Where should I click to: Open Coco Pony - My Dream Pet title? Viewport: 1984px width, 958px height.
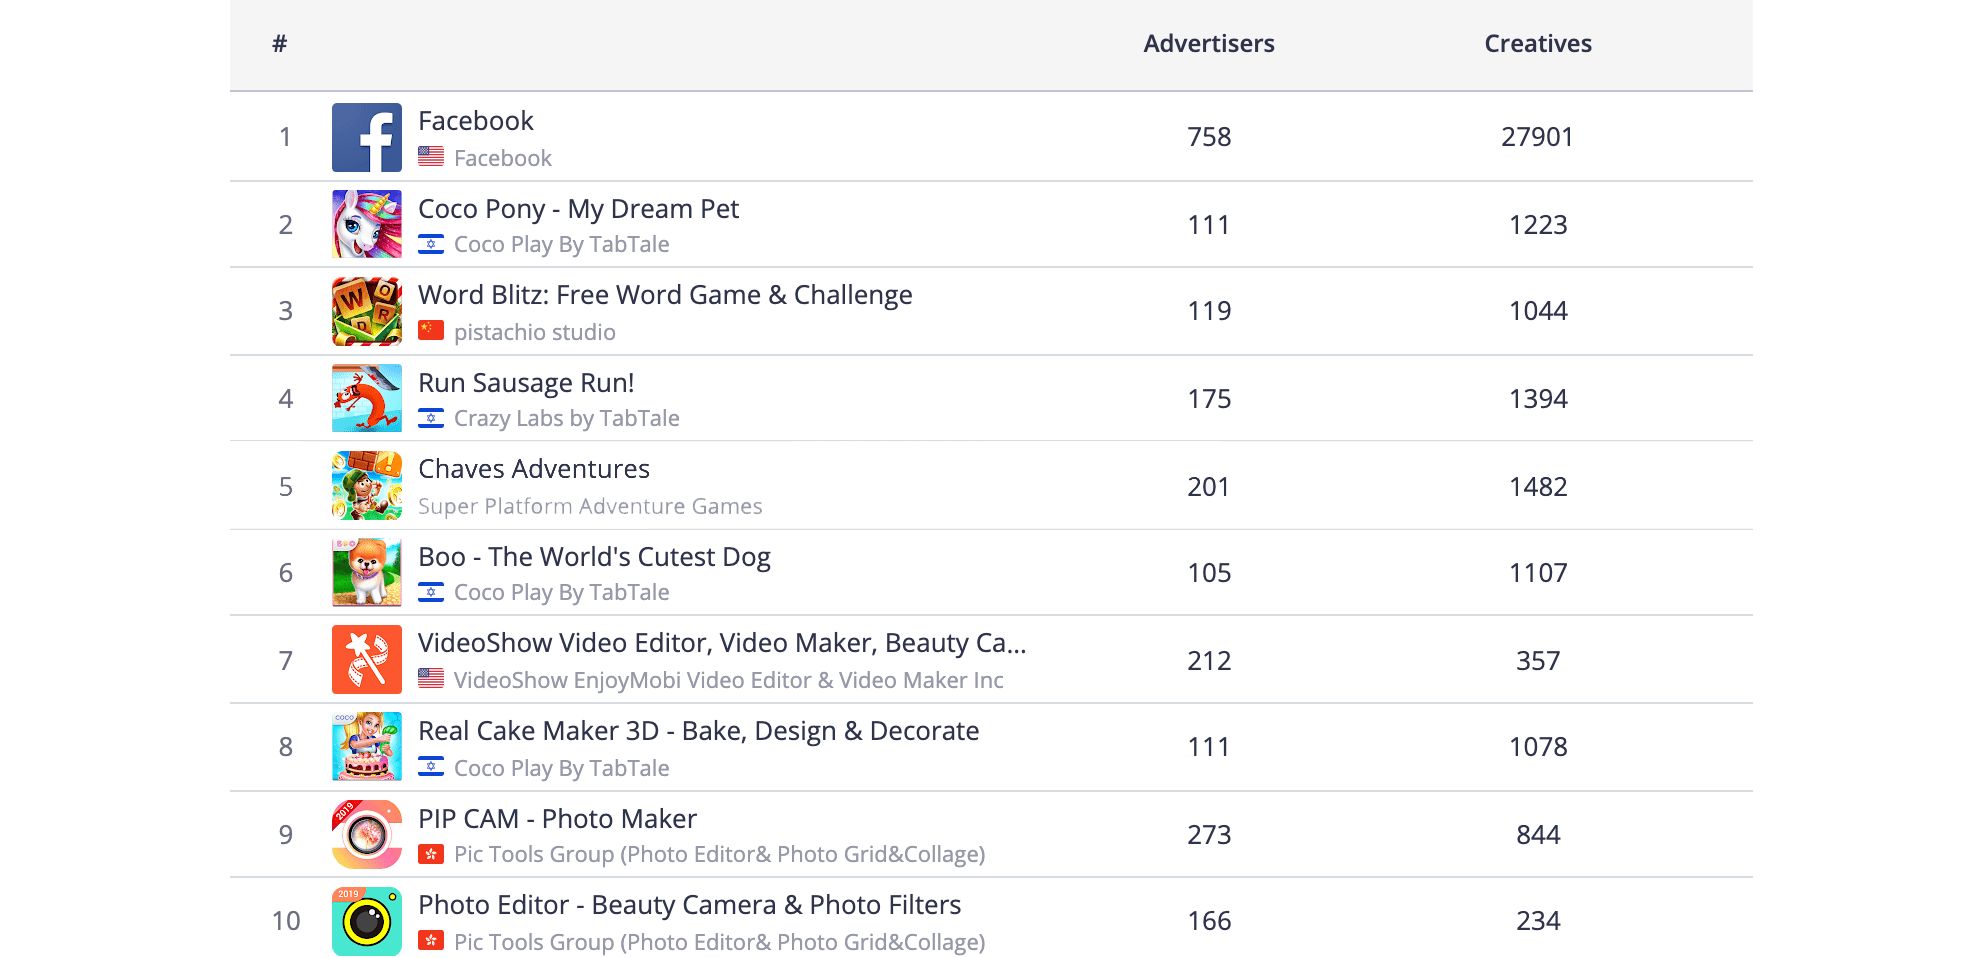[578, 209]
